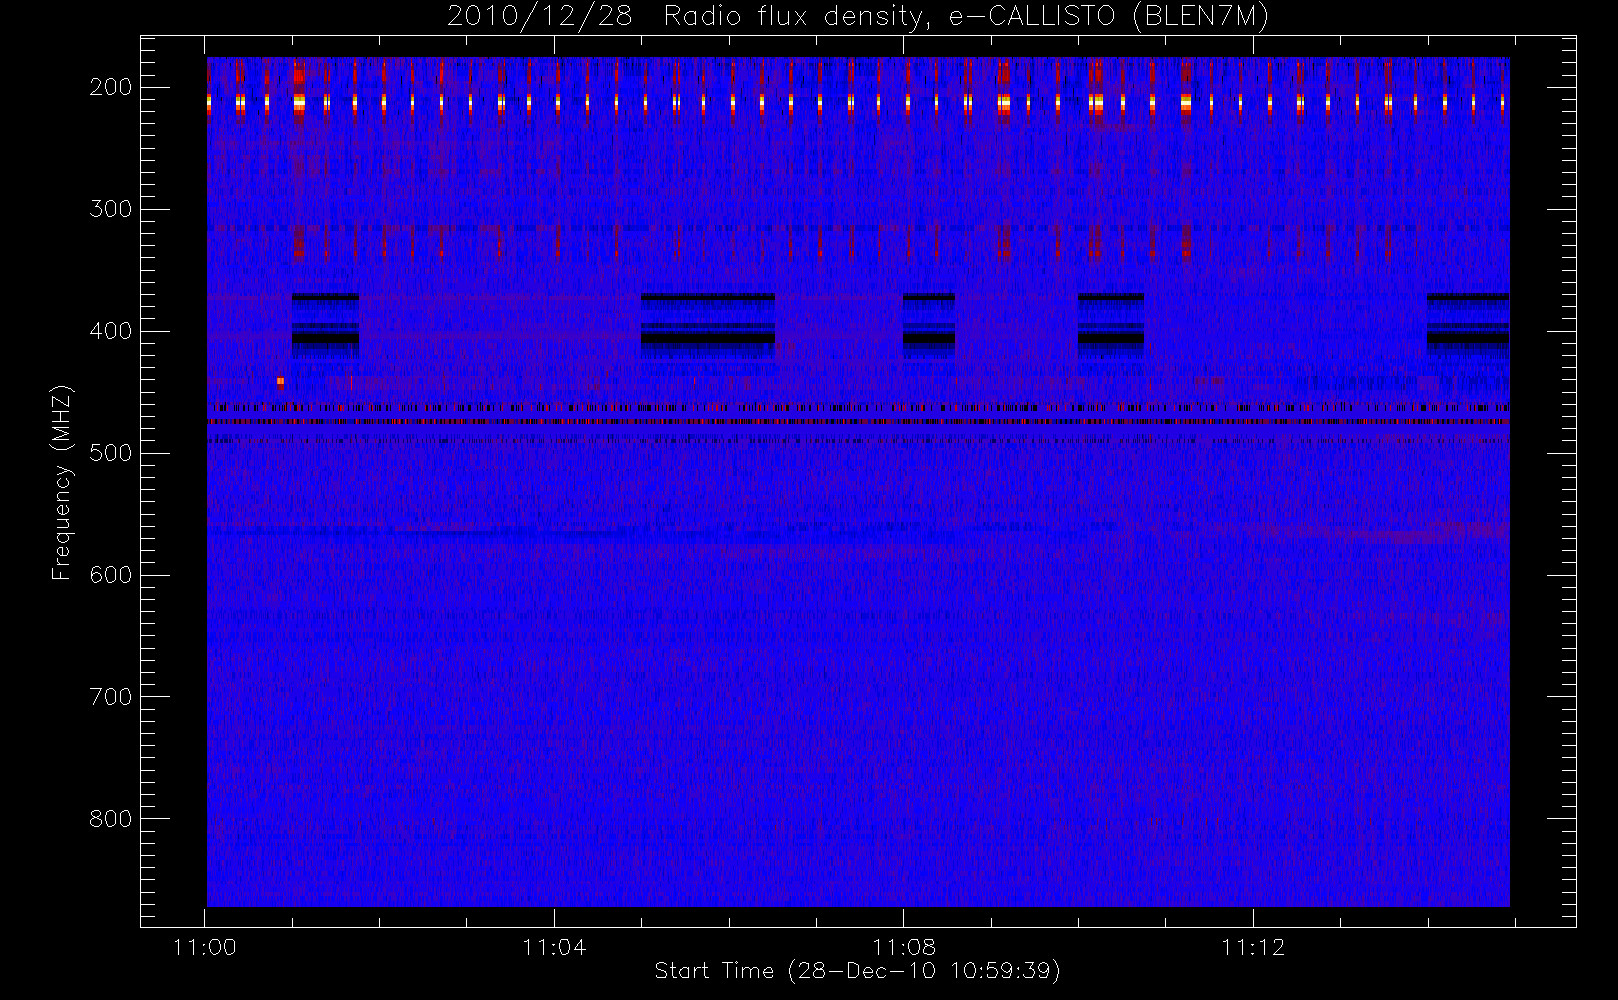Click the 200 frequency tick label
1618x1000 pixels.
(111, 87)
